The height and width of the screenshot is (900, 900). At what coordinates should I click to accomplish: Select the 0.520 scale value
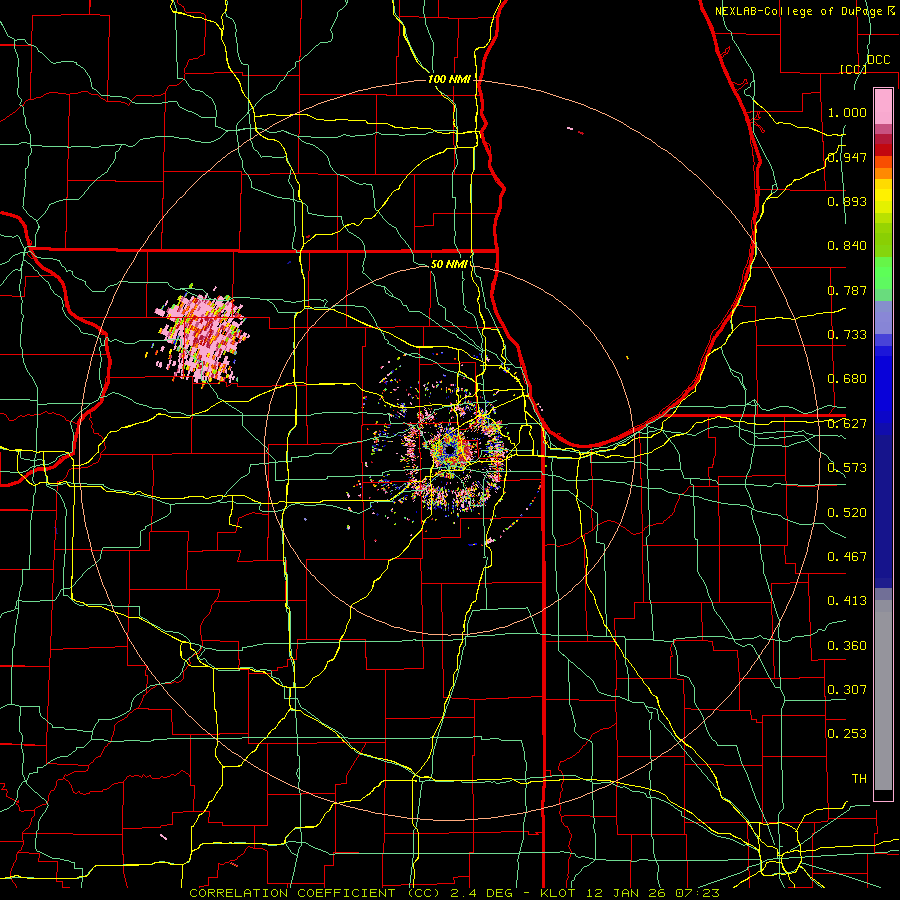[x=847, y=513]
